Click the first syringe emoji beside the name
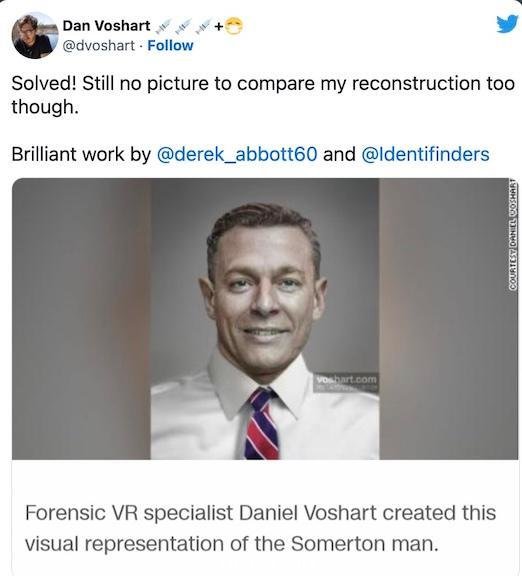The width and height of the screenshot is (522, 576). point(163,26)
